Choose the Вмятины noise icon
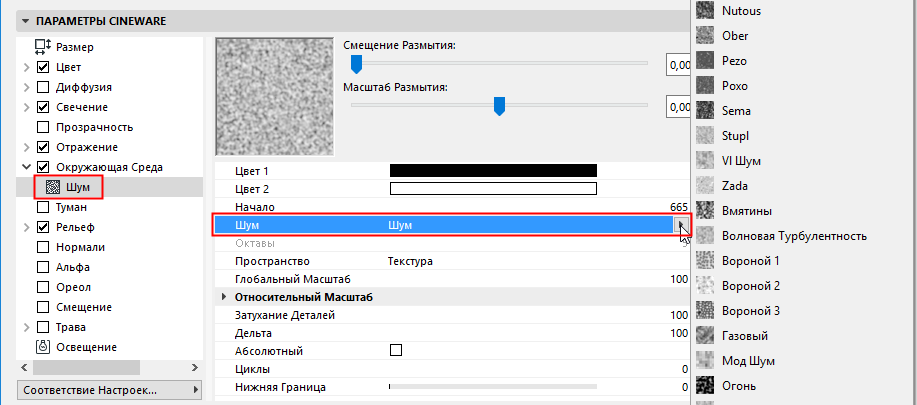The image size is (917, 405). 705,211
